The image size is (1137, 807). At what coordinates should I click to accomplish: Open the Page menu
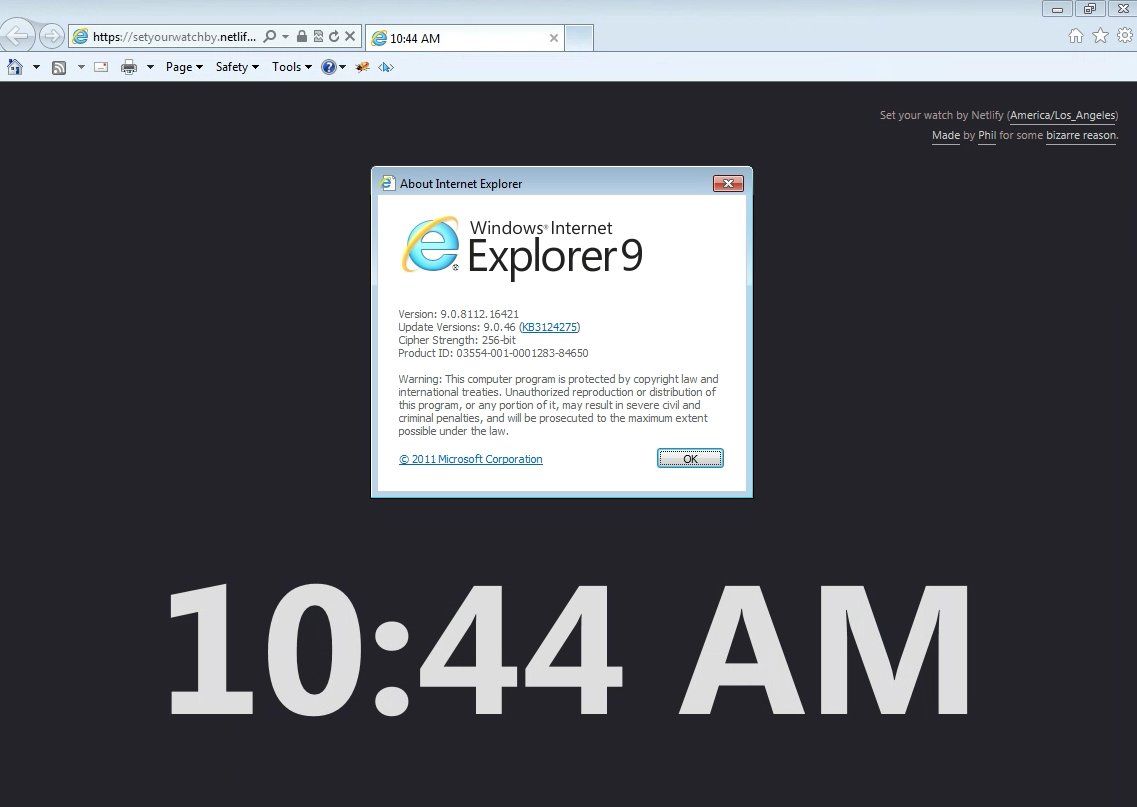coord(184,67)
